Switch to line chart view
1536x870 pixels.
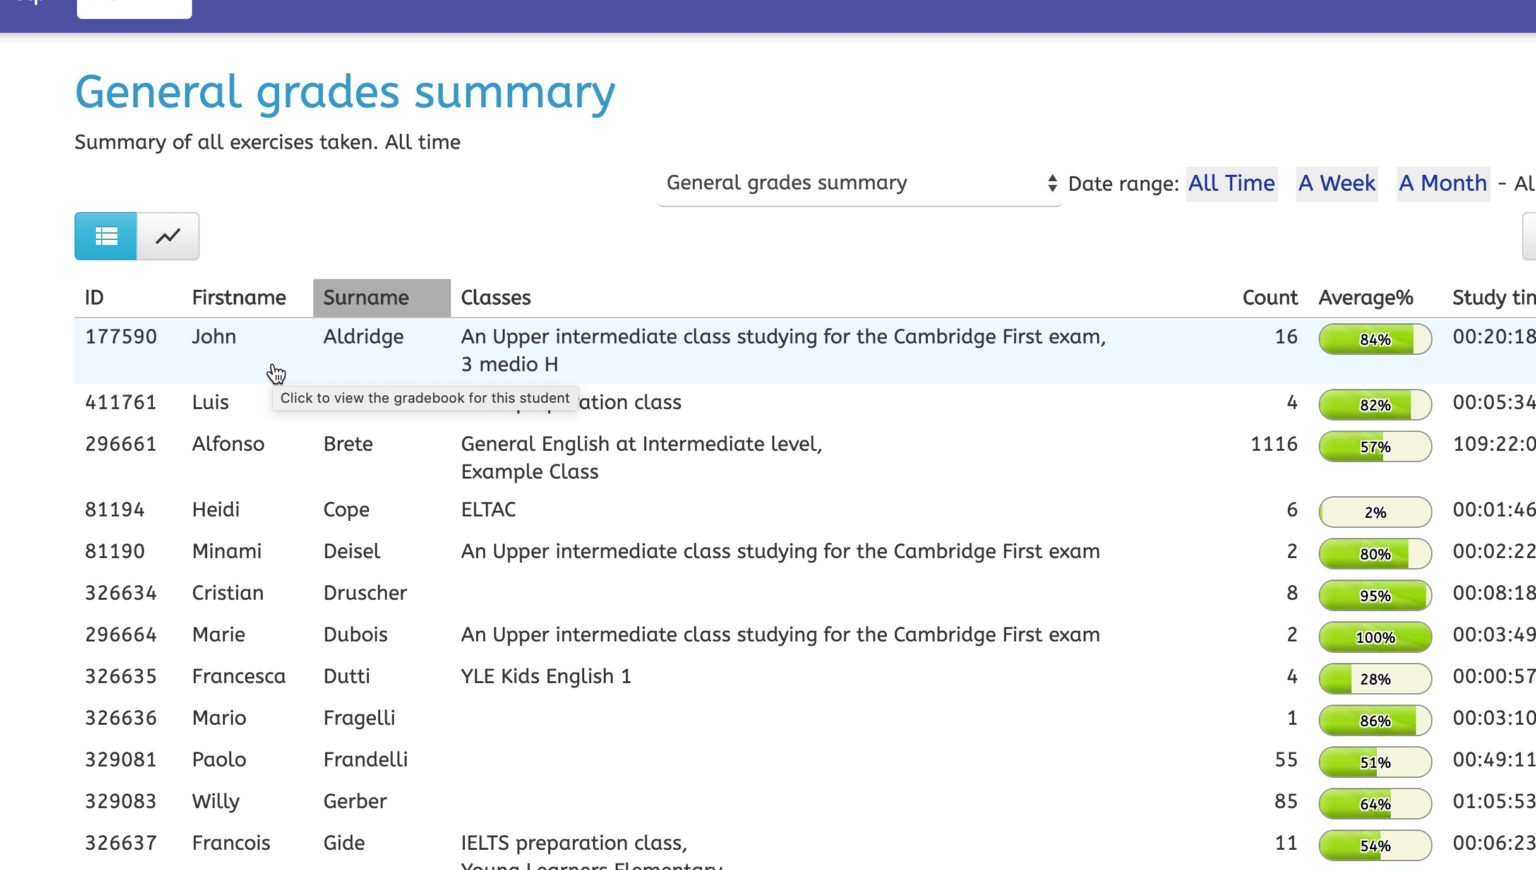168,236
